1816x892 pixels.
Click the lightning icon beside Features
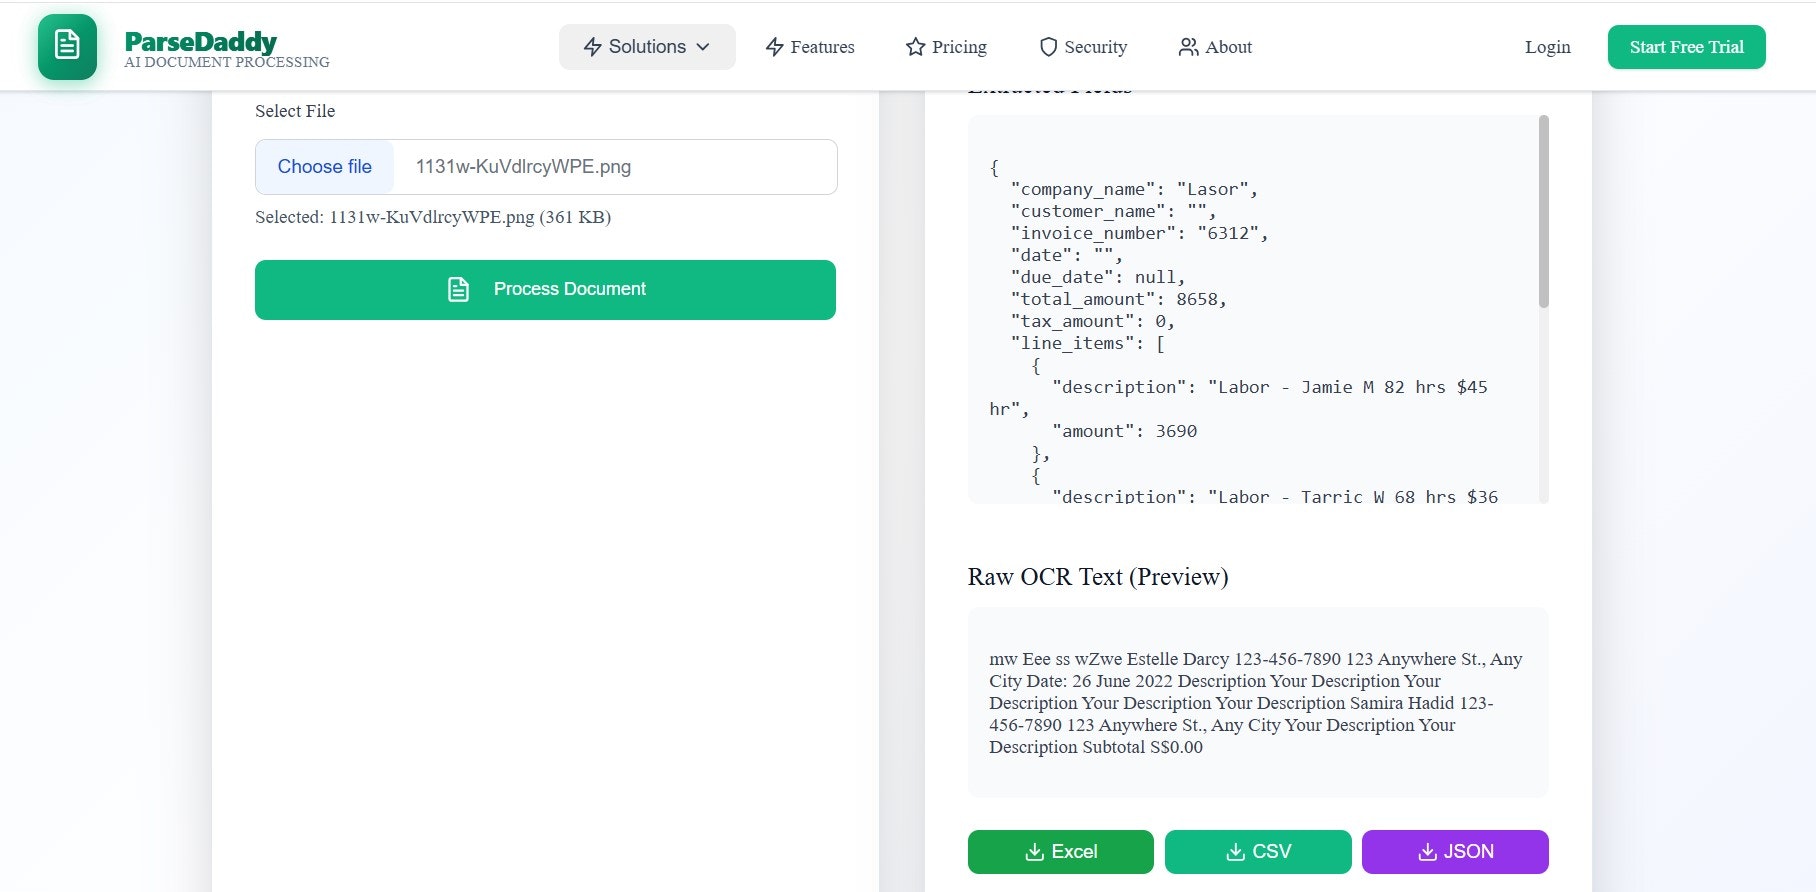point(774,47)
